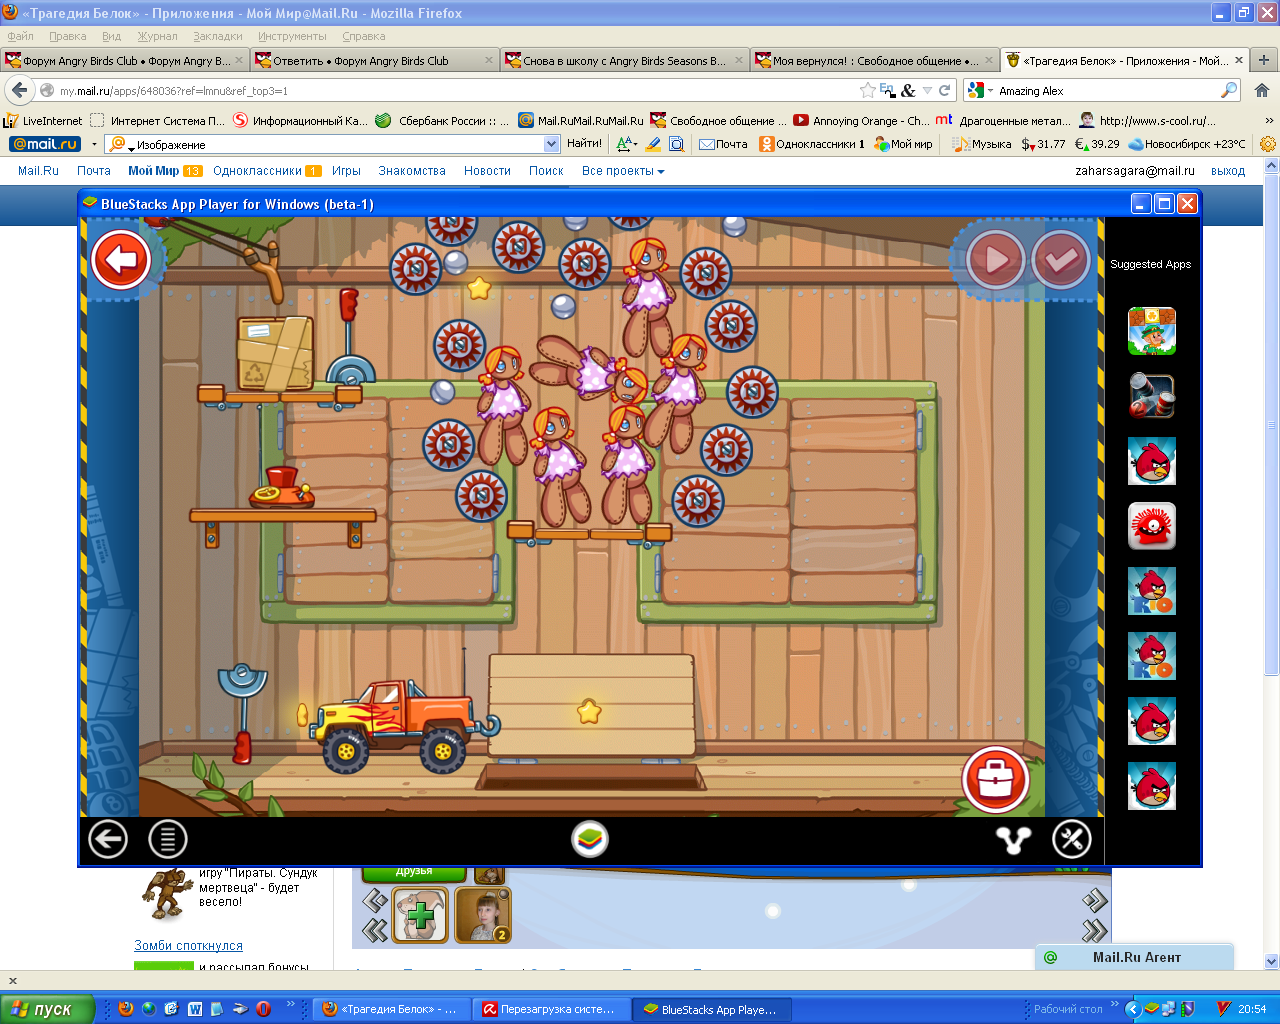Click the cardboard box on the shelf
This screenshot has width=1280, height=1024.
coord(275,353)
